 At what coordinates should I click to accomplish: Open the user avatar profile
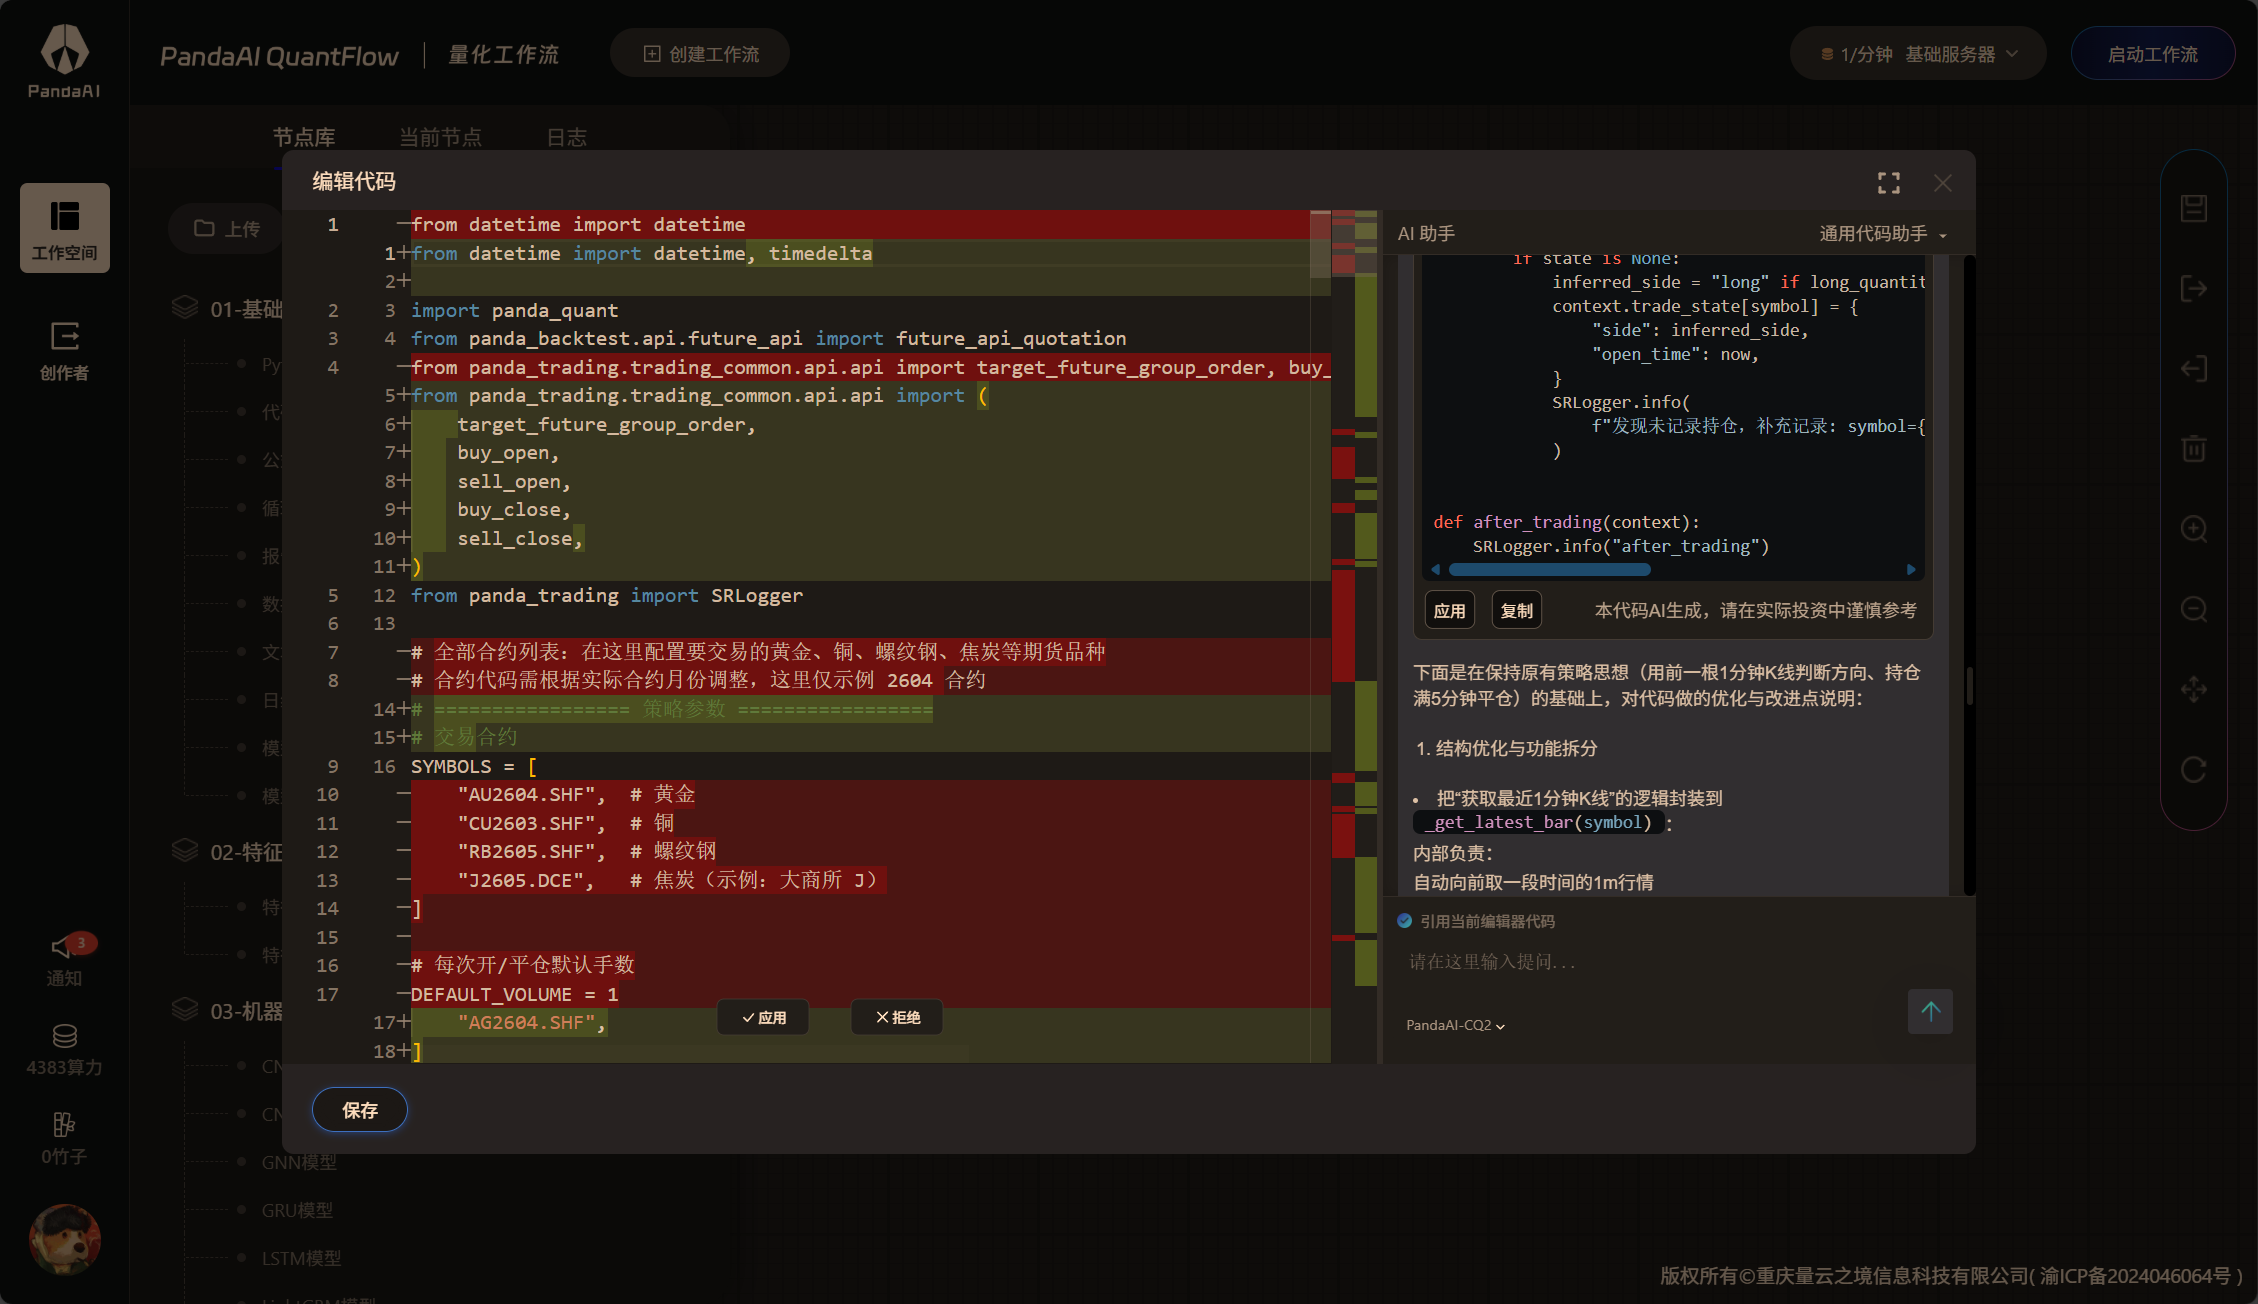tap(65, 1240)
